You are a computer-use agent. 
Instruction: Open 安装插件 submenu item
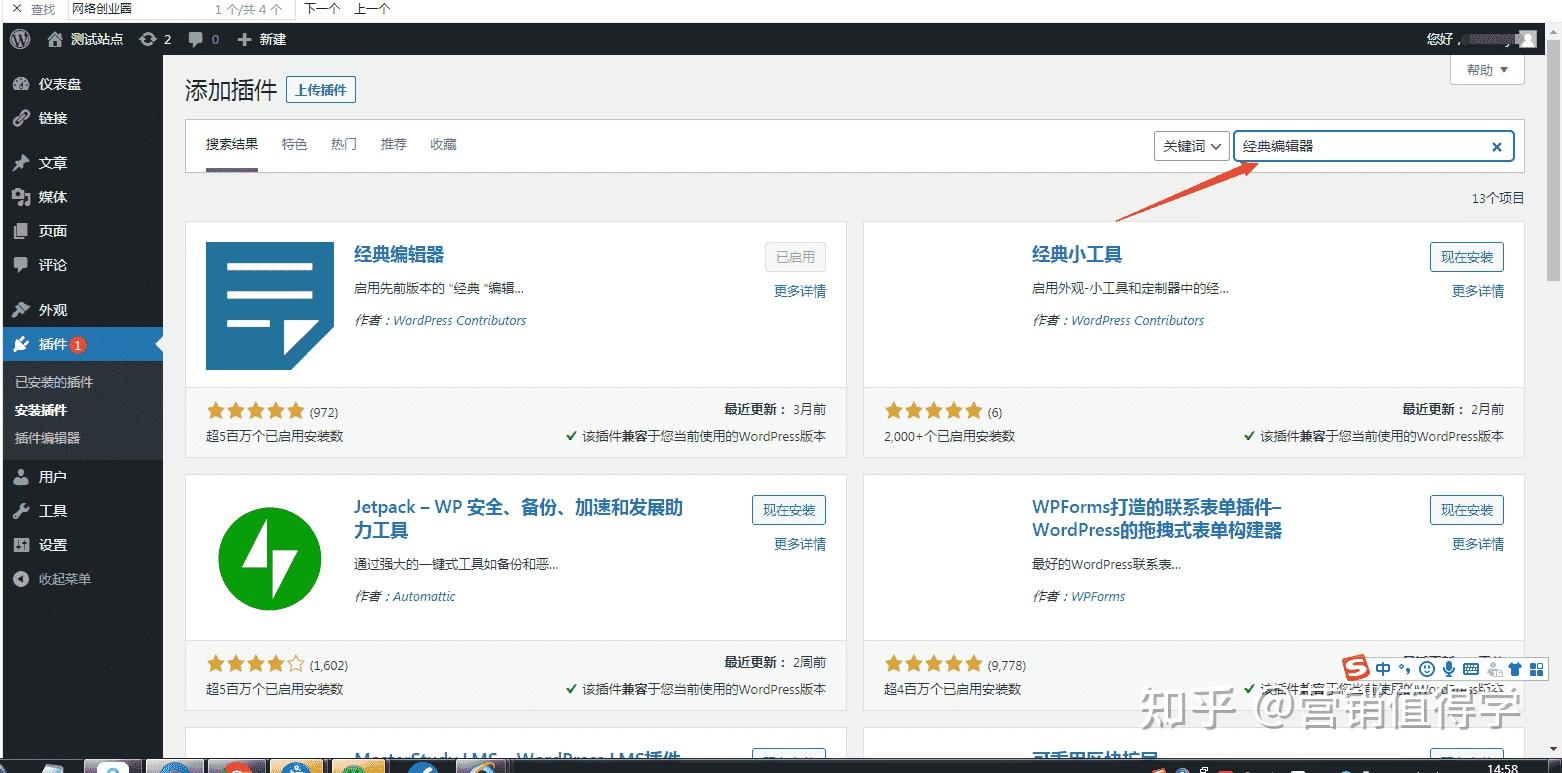(41, 410)
